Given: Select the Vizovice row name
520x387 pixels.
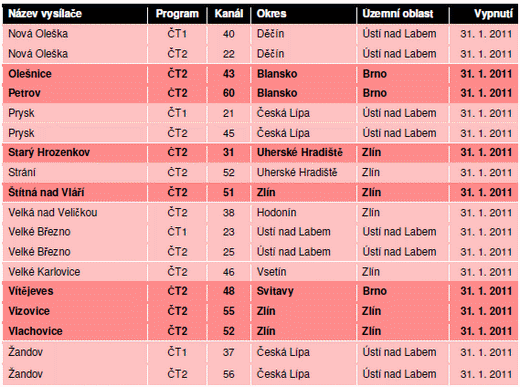Looking at the screenshot, I should point(29,311).
